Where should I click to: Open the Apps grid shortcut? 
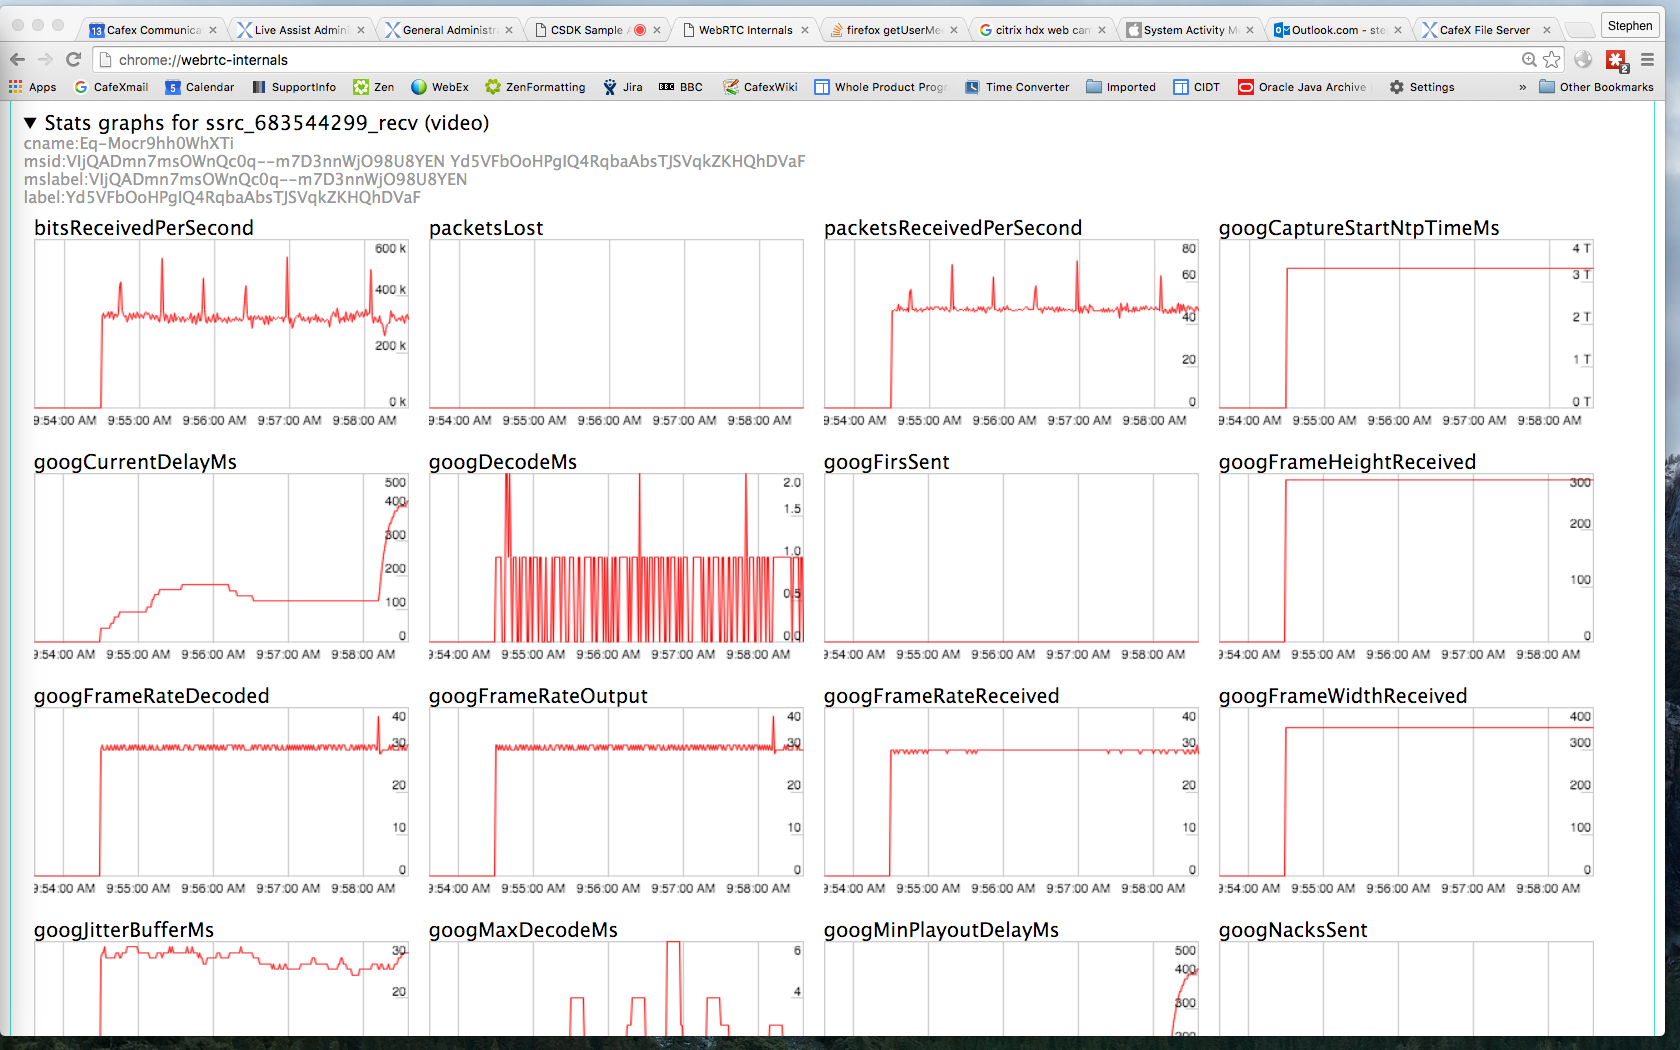(32, 87)
